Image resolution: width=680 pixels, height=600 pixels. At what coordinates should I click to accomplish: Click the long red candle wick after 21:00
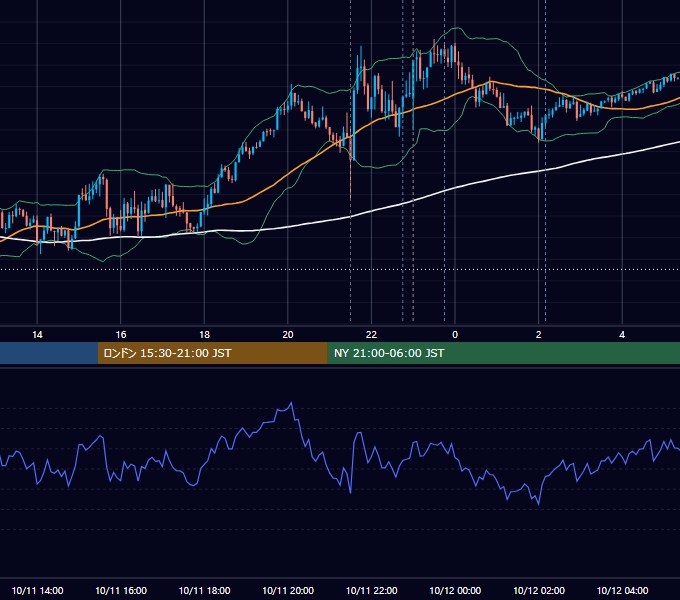click(350, 180)
